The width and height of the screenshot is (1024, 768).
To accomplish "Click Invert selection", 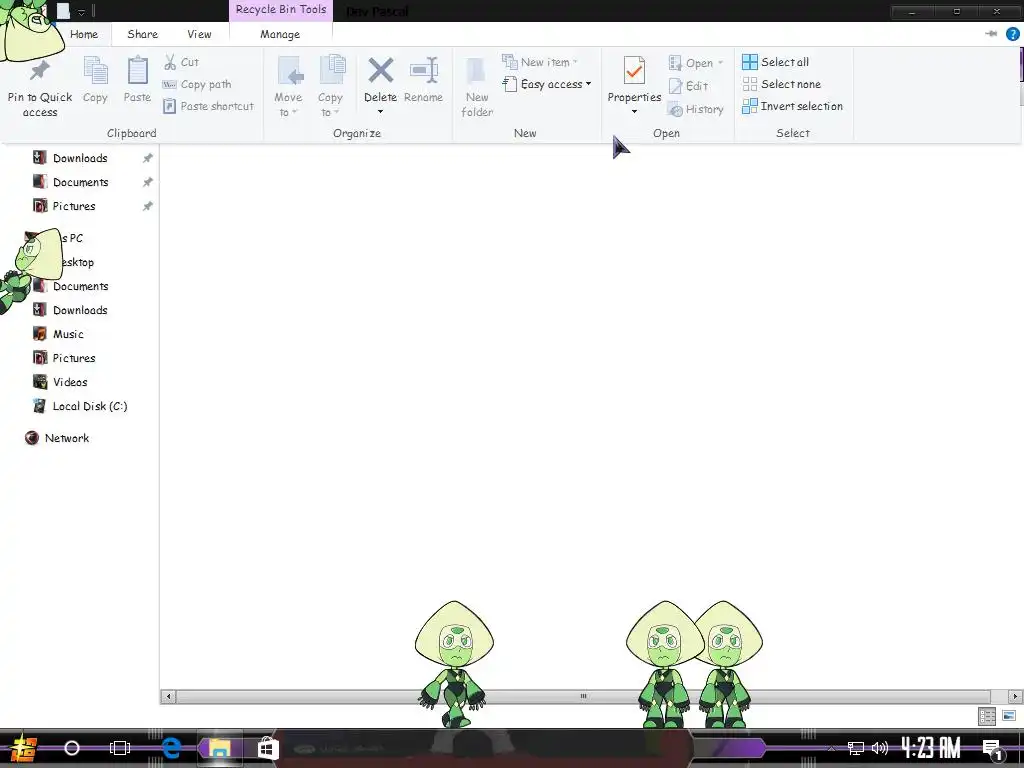I will [792, 106].
